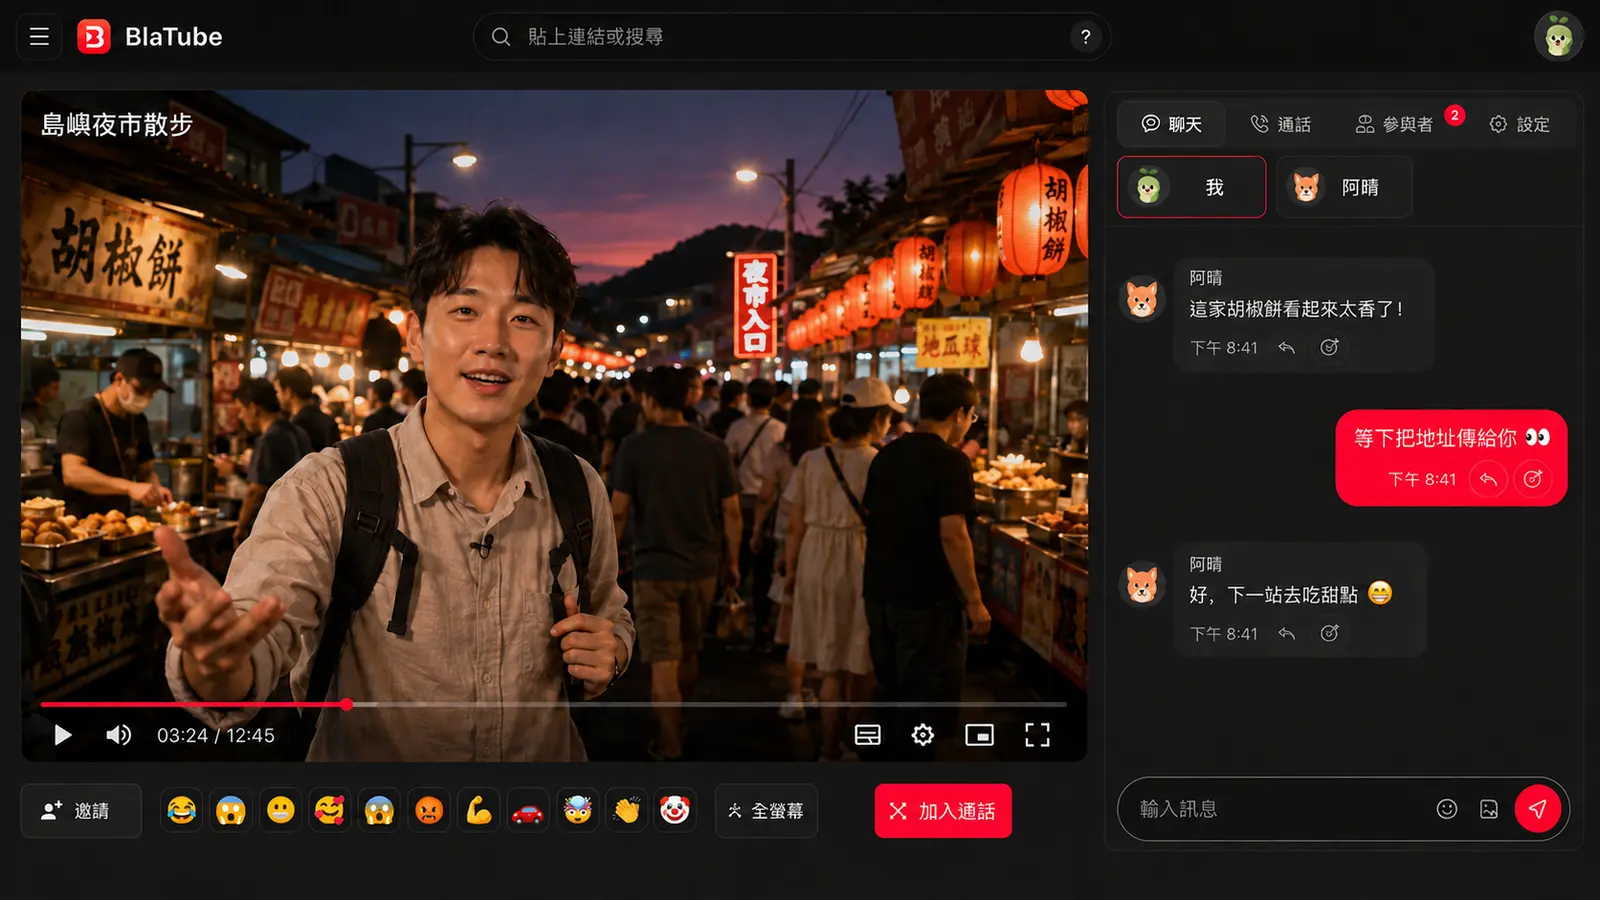The image size is (1600, 900).
Task: Open the user profile avatar at top right
Action: tap(1558, 37)
